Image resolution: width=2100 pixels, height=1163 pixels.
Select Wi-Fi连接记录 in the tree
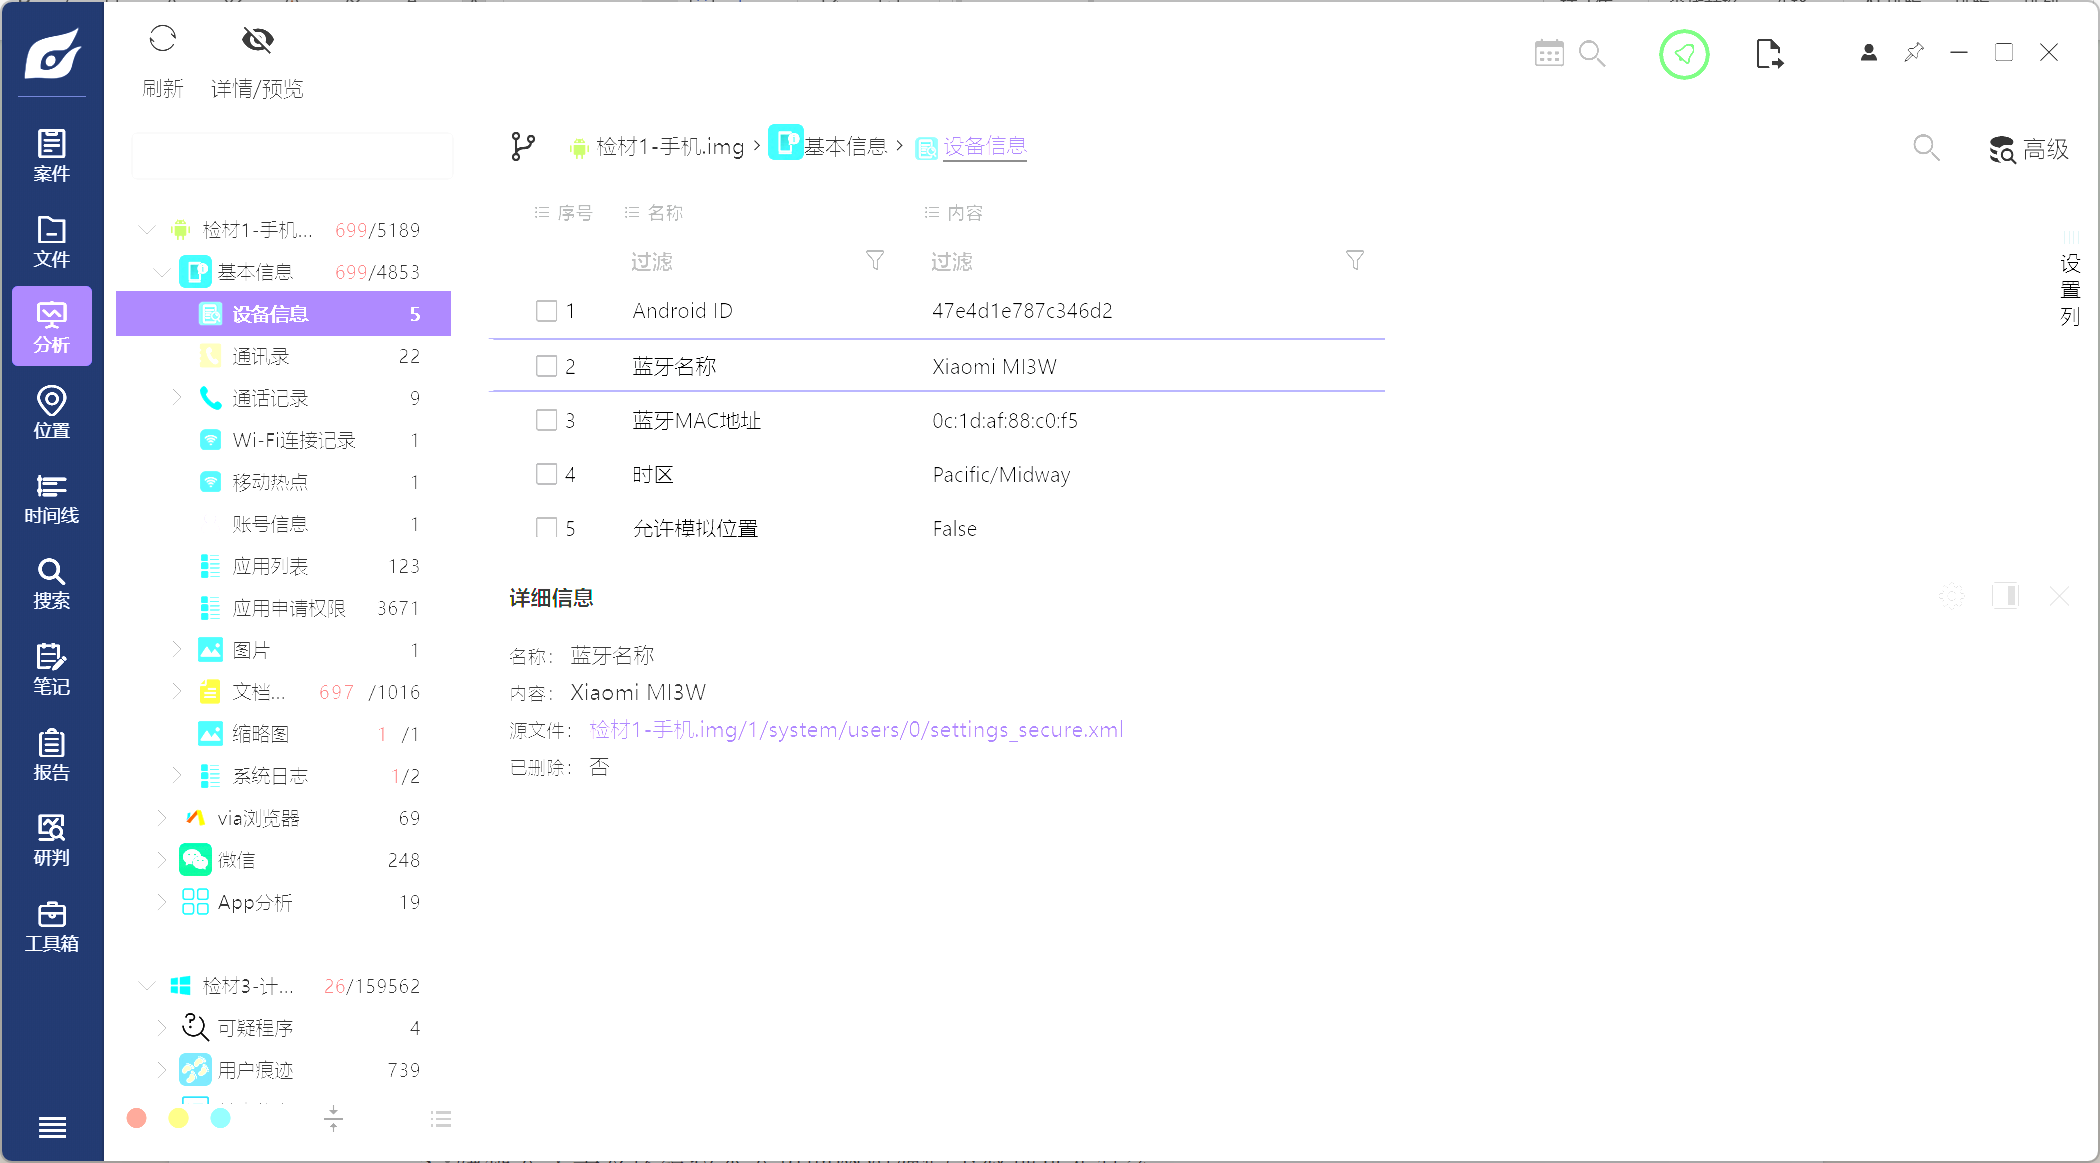click(293, 440)
